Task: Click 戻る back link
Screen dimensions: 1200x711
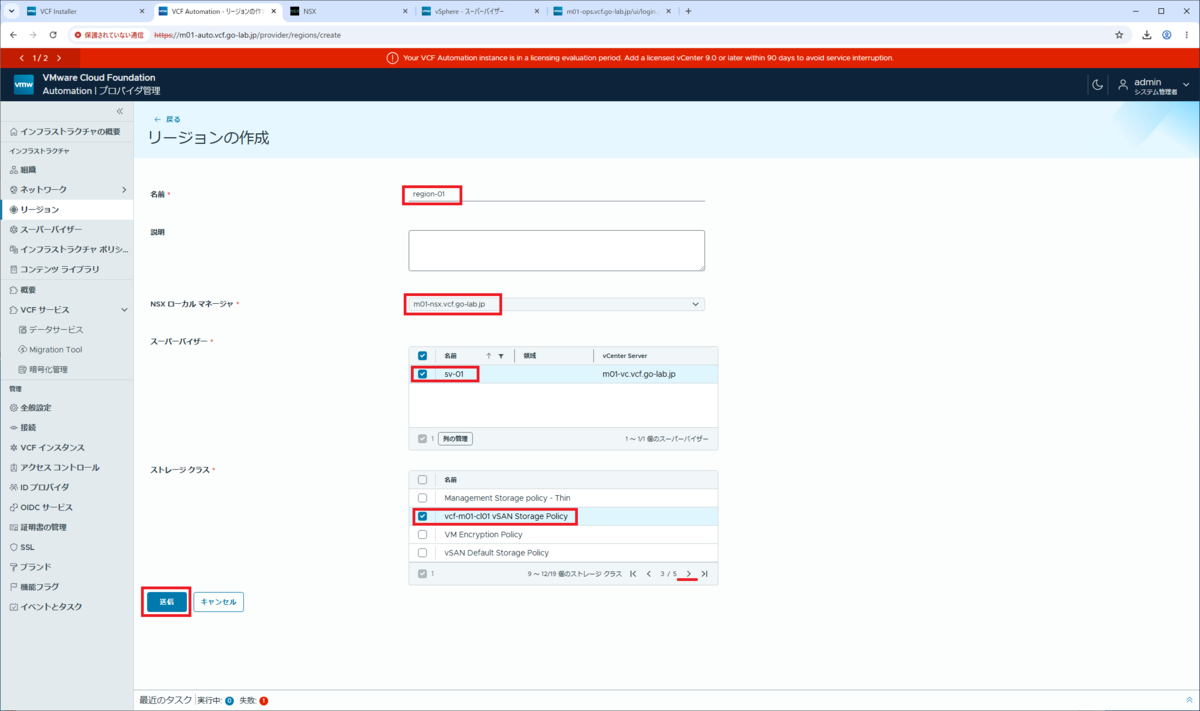Action: pyautogui.click(x=167, y=119)
